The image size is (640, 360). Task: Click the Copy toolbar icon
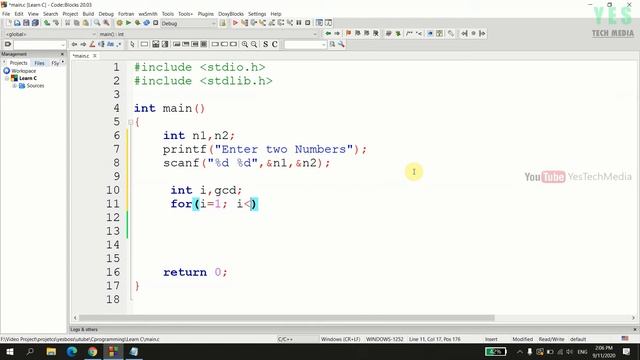(76, 23)
